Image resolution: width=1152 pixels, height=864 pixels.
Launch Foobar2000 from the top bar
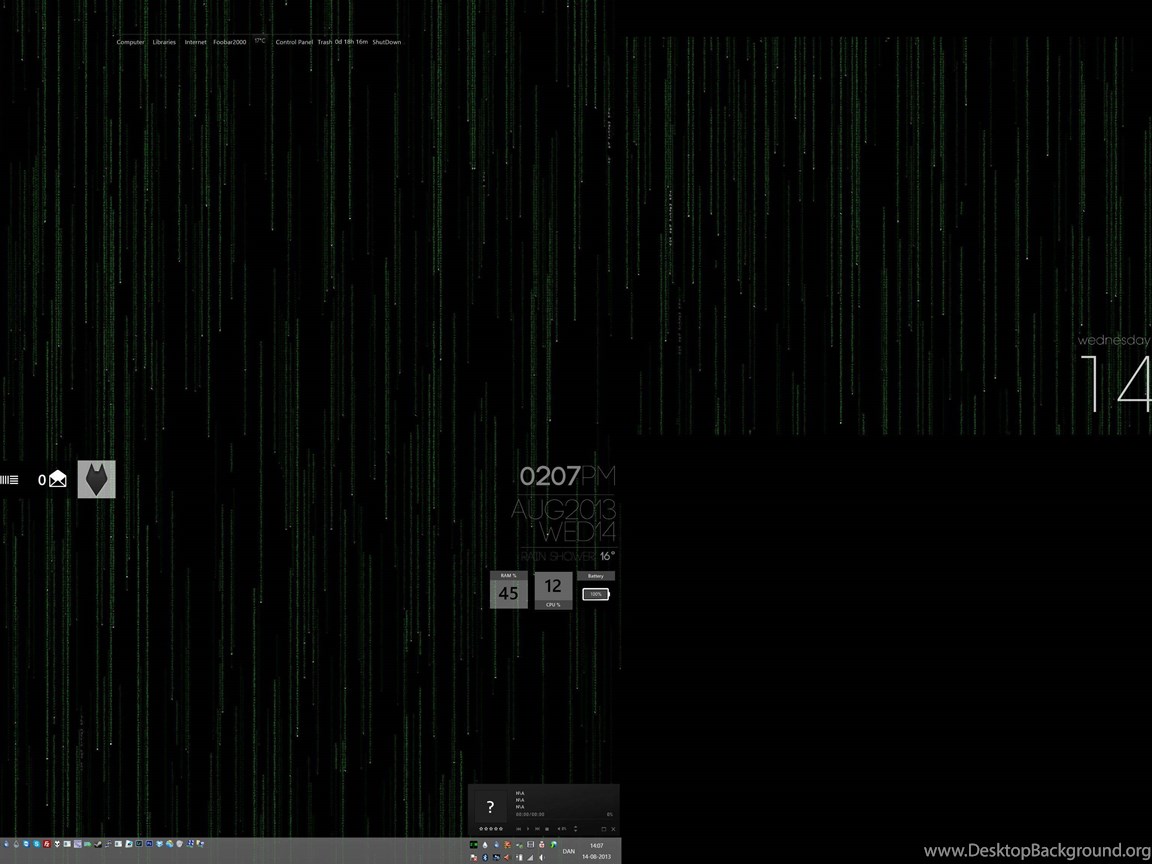pos(230,42)
